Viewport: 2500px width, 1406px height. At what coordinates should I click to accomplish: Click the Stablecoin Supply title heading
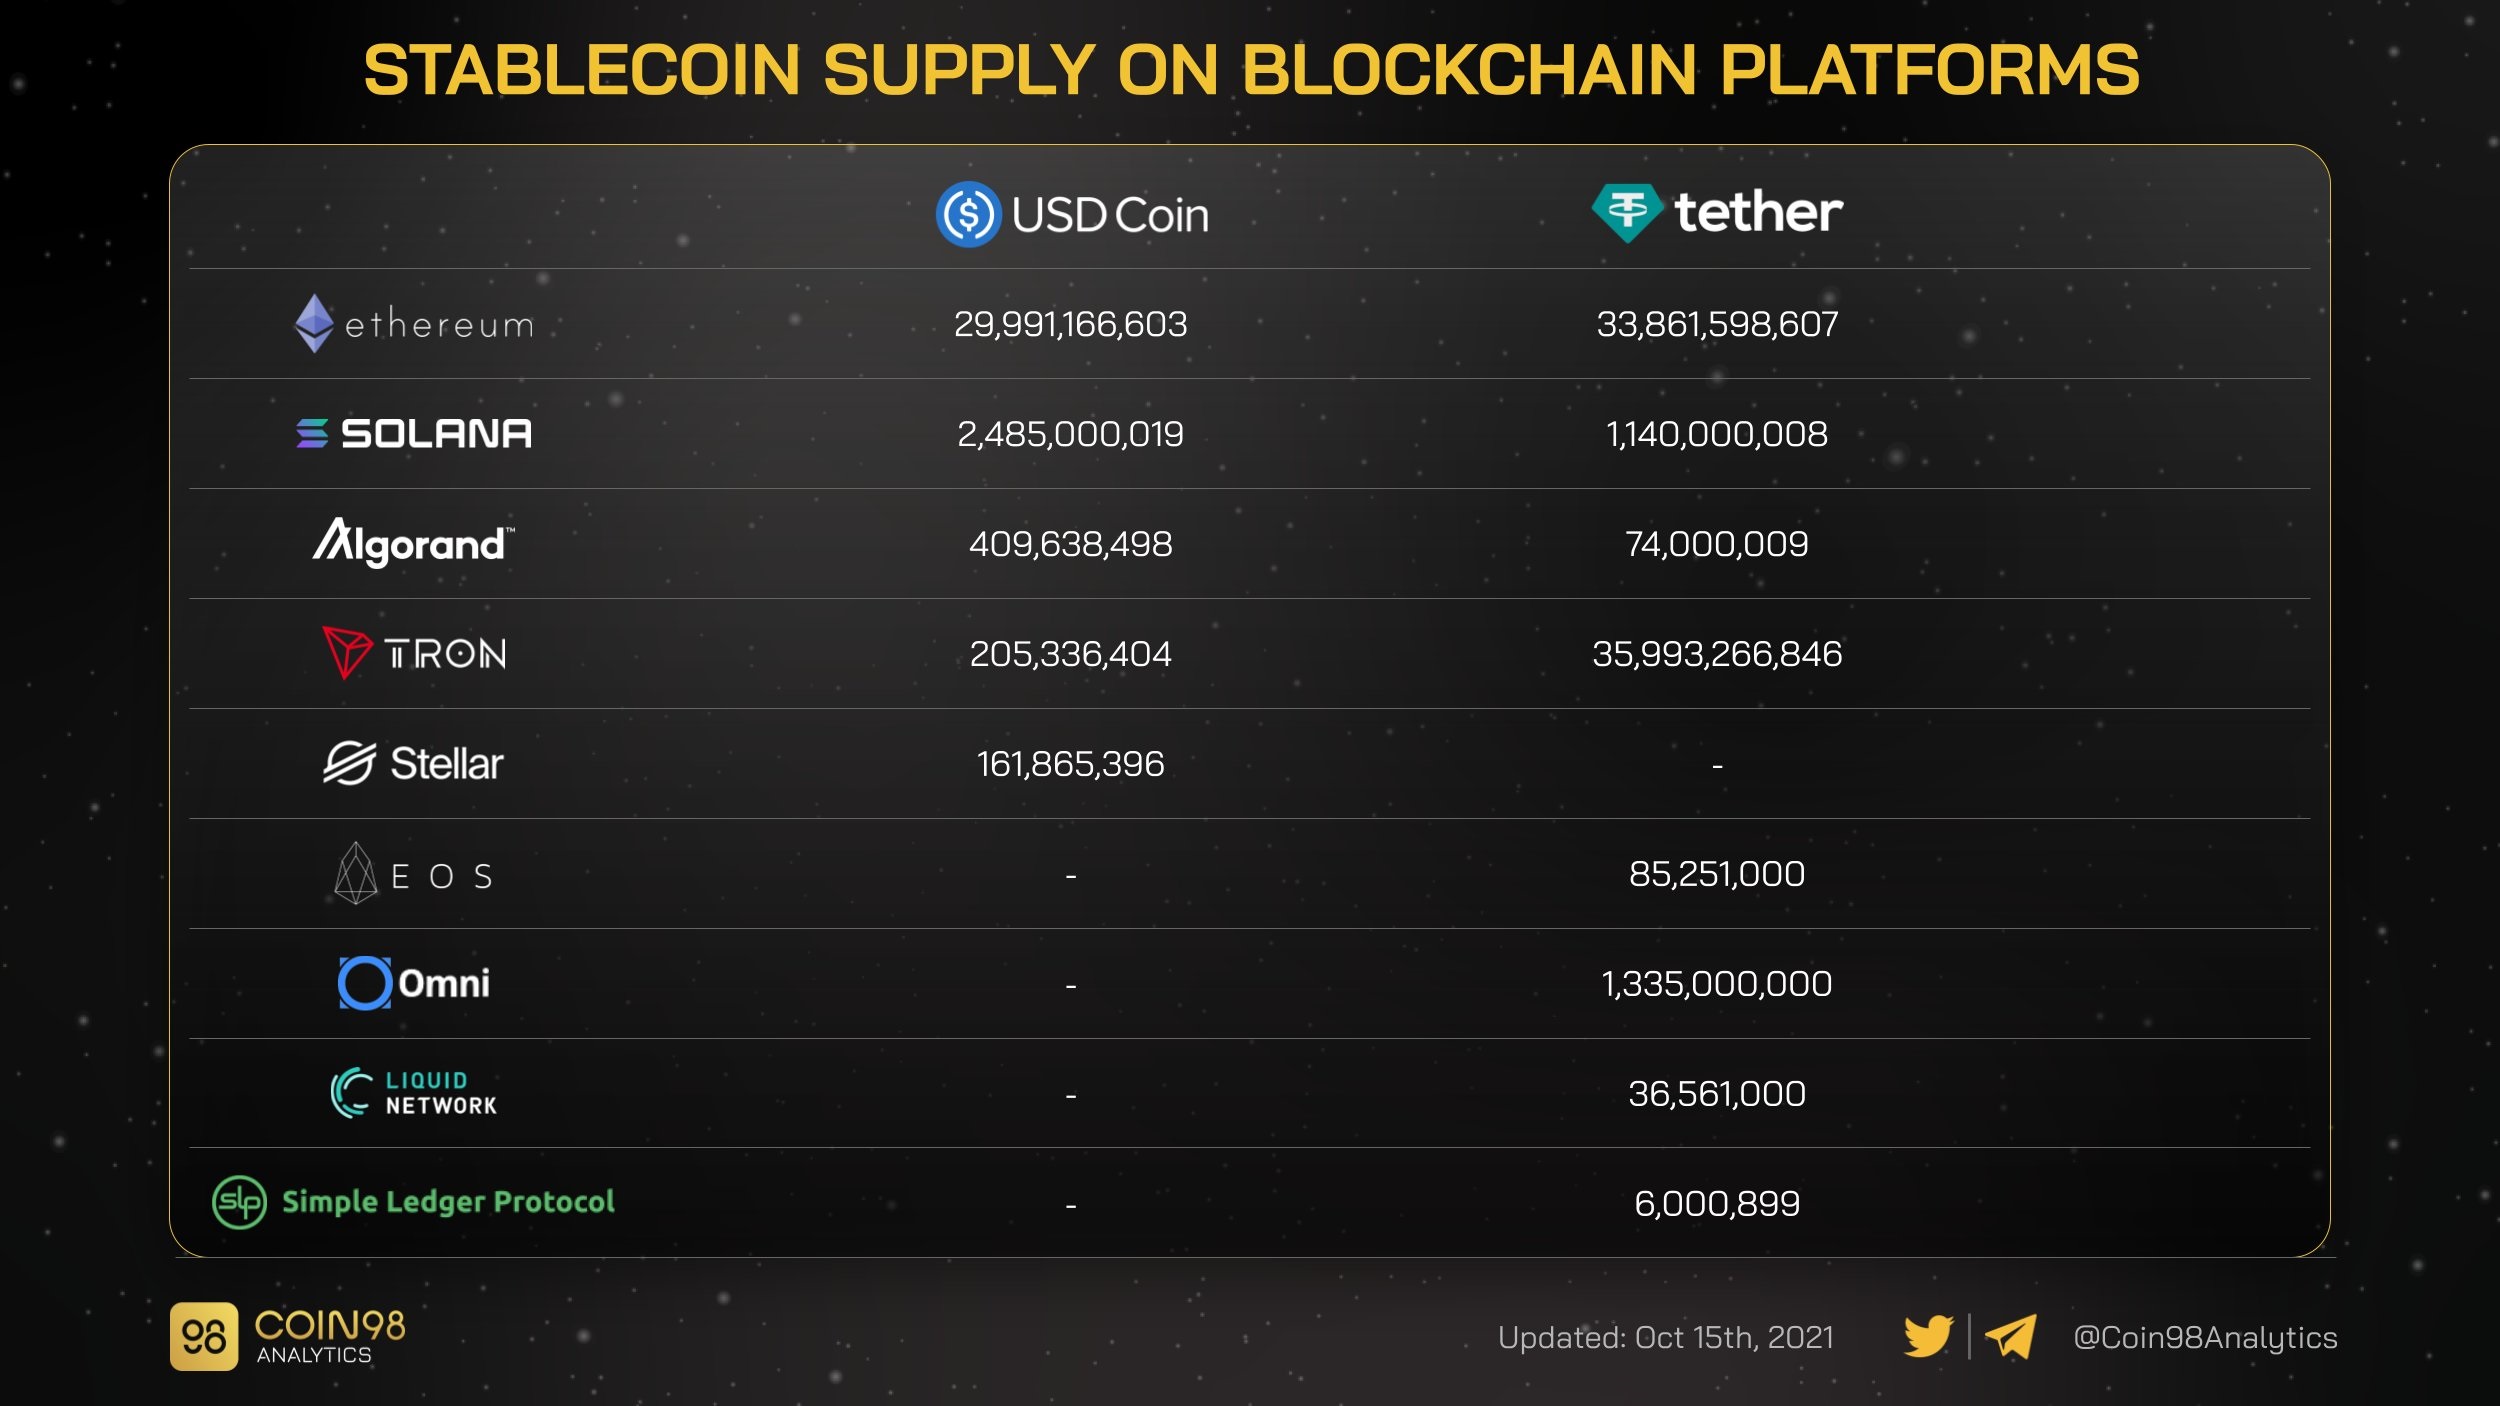1251,70
